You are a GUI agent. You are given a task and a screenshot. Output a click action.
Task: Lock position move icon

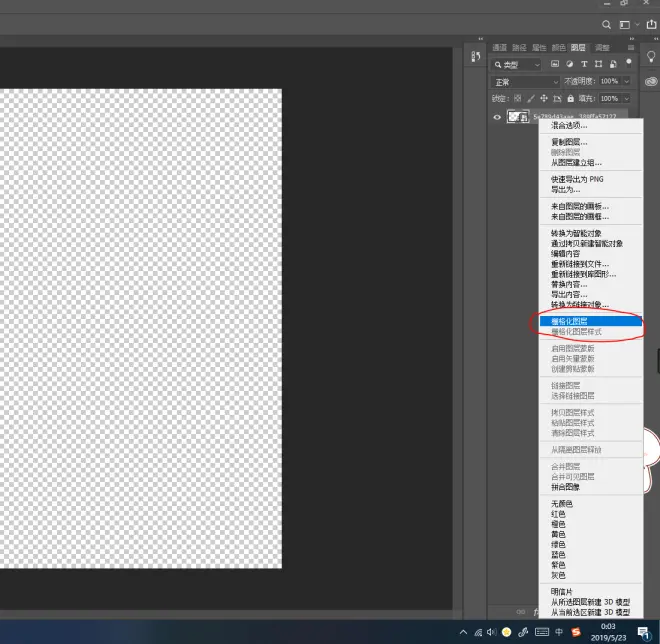pos(544,98)
